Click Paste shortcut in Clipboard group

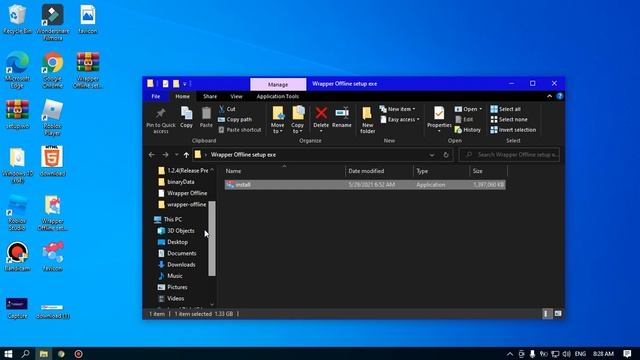coord(240,130)
